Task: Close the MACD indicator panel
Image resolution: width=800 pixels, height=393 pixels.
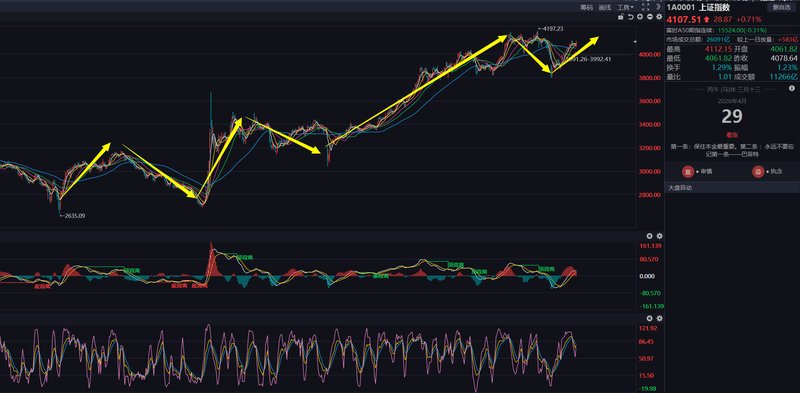Action: (x=649, y=236)
